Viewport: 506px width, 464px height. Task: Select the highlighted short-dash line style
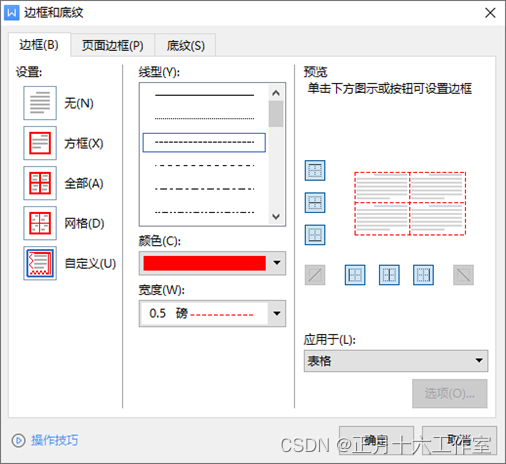pyautogui.click(x=204, y=143)
